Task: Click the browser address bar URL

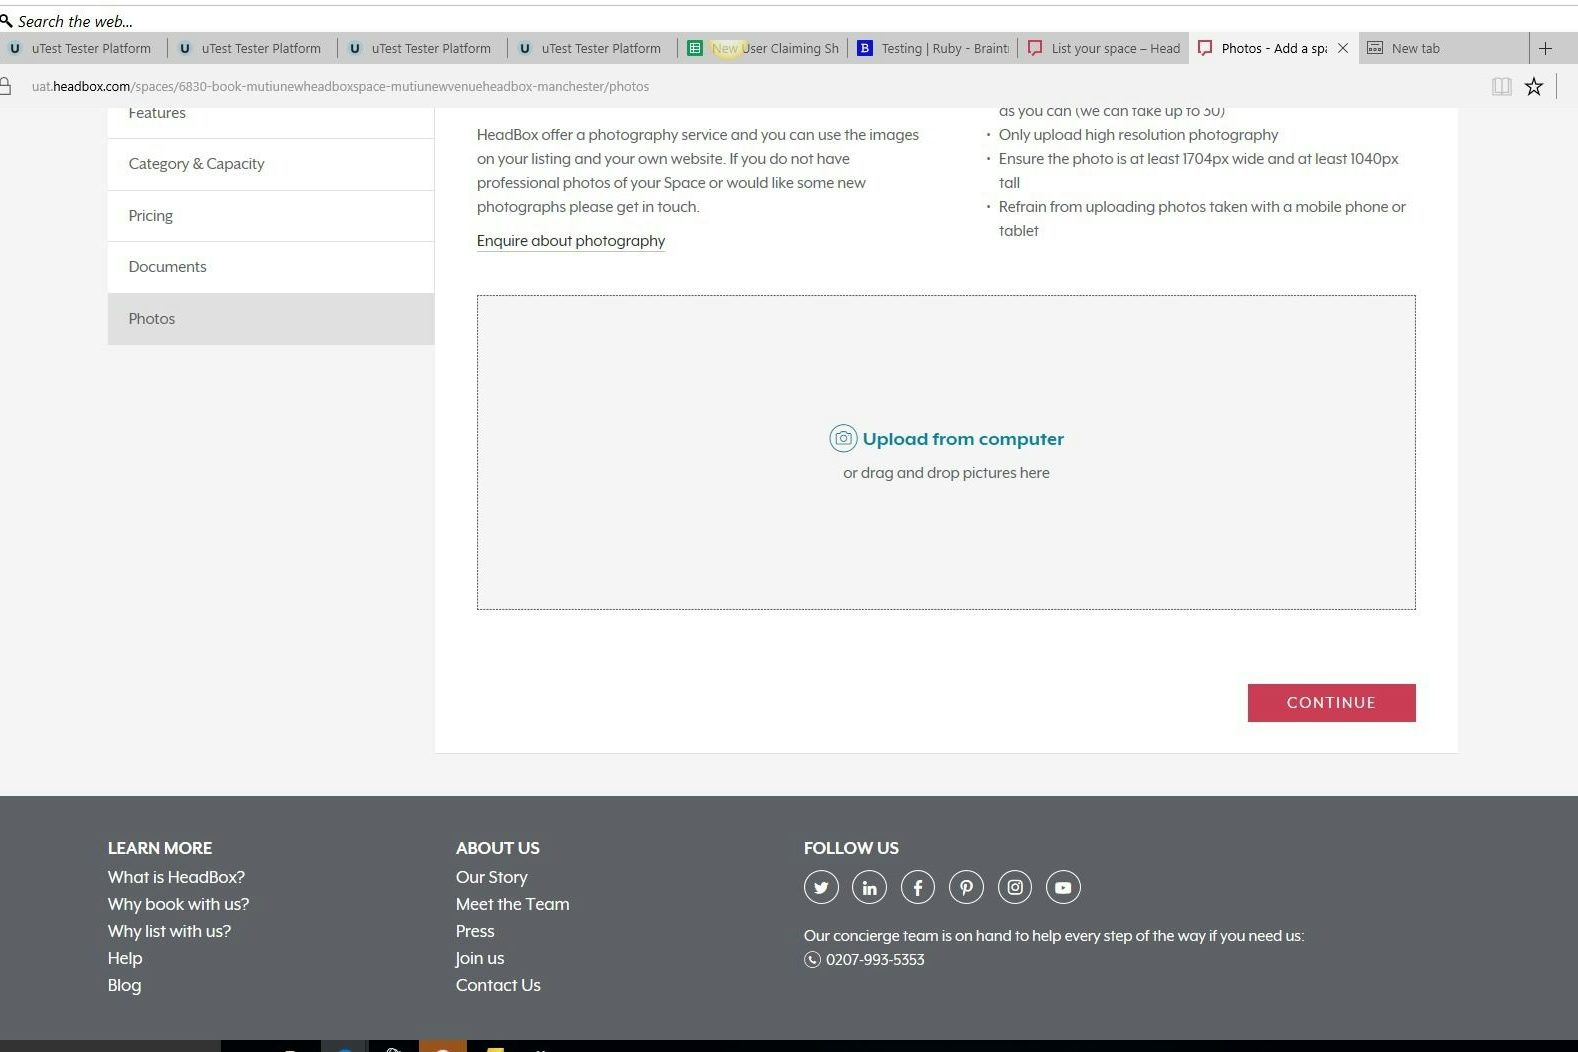Action: click(x=340, y=87)
